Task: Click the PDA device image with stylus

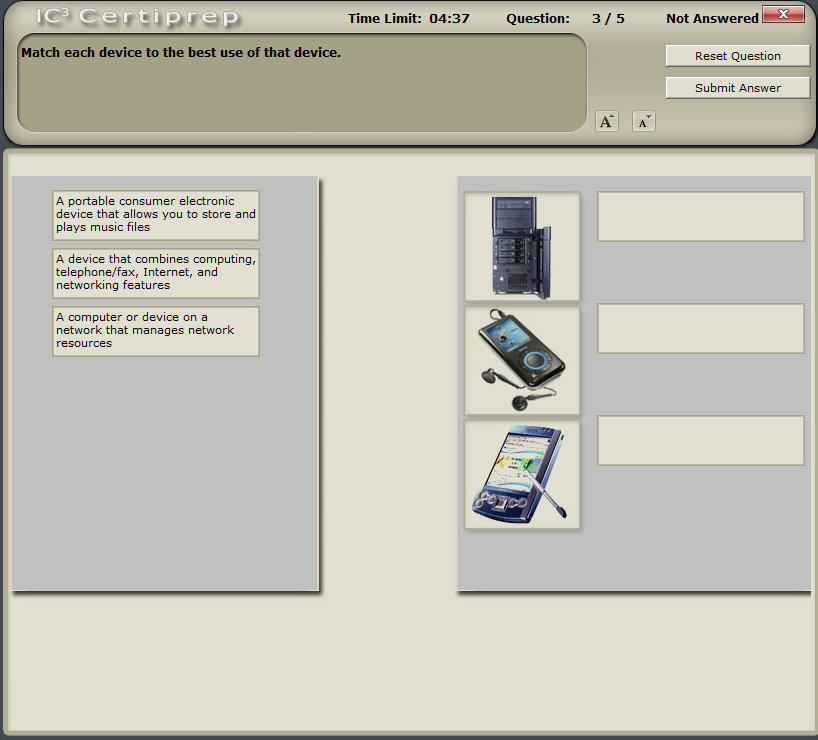Action: (x=521, y=473)
